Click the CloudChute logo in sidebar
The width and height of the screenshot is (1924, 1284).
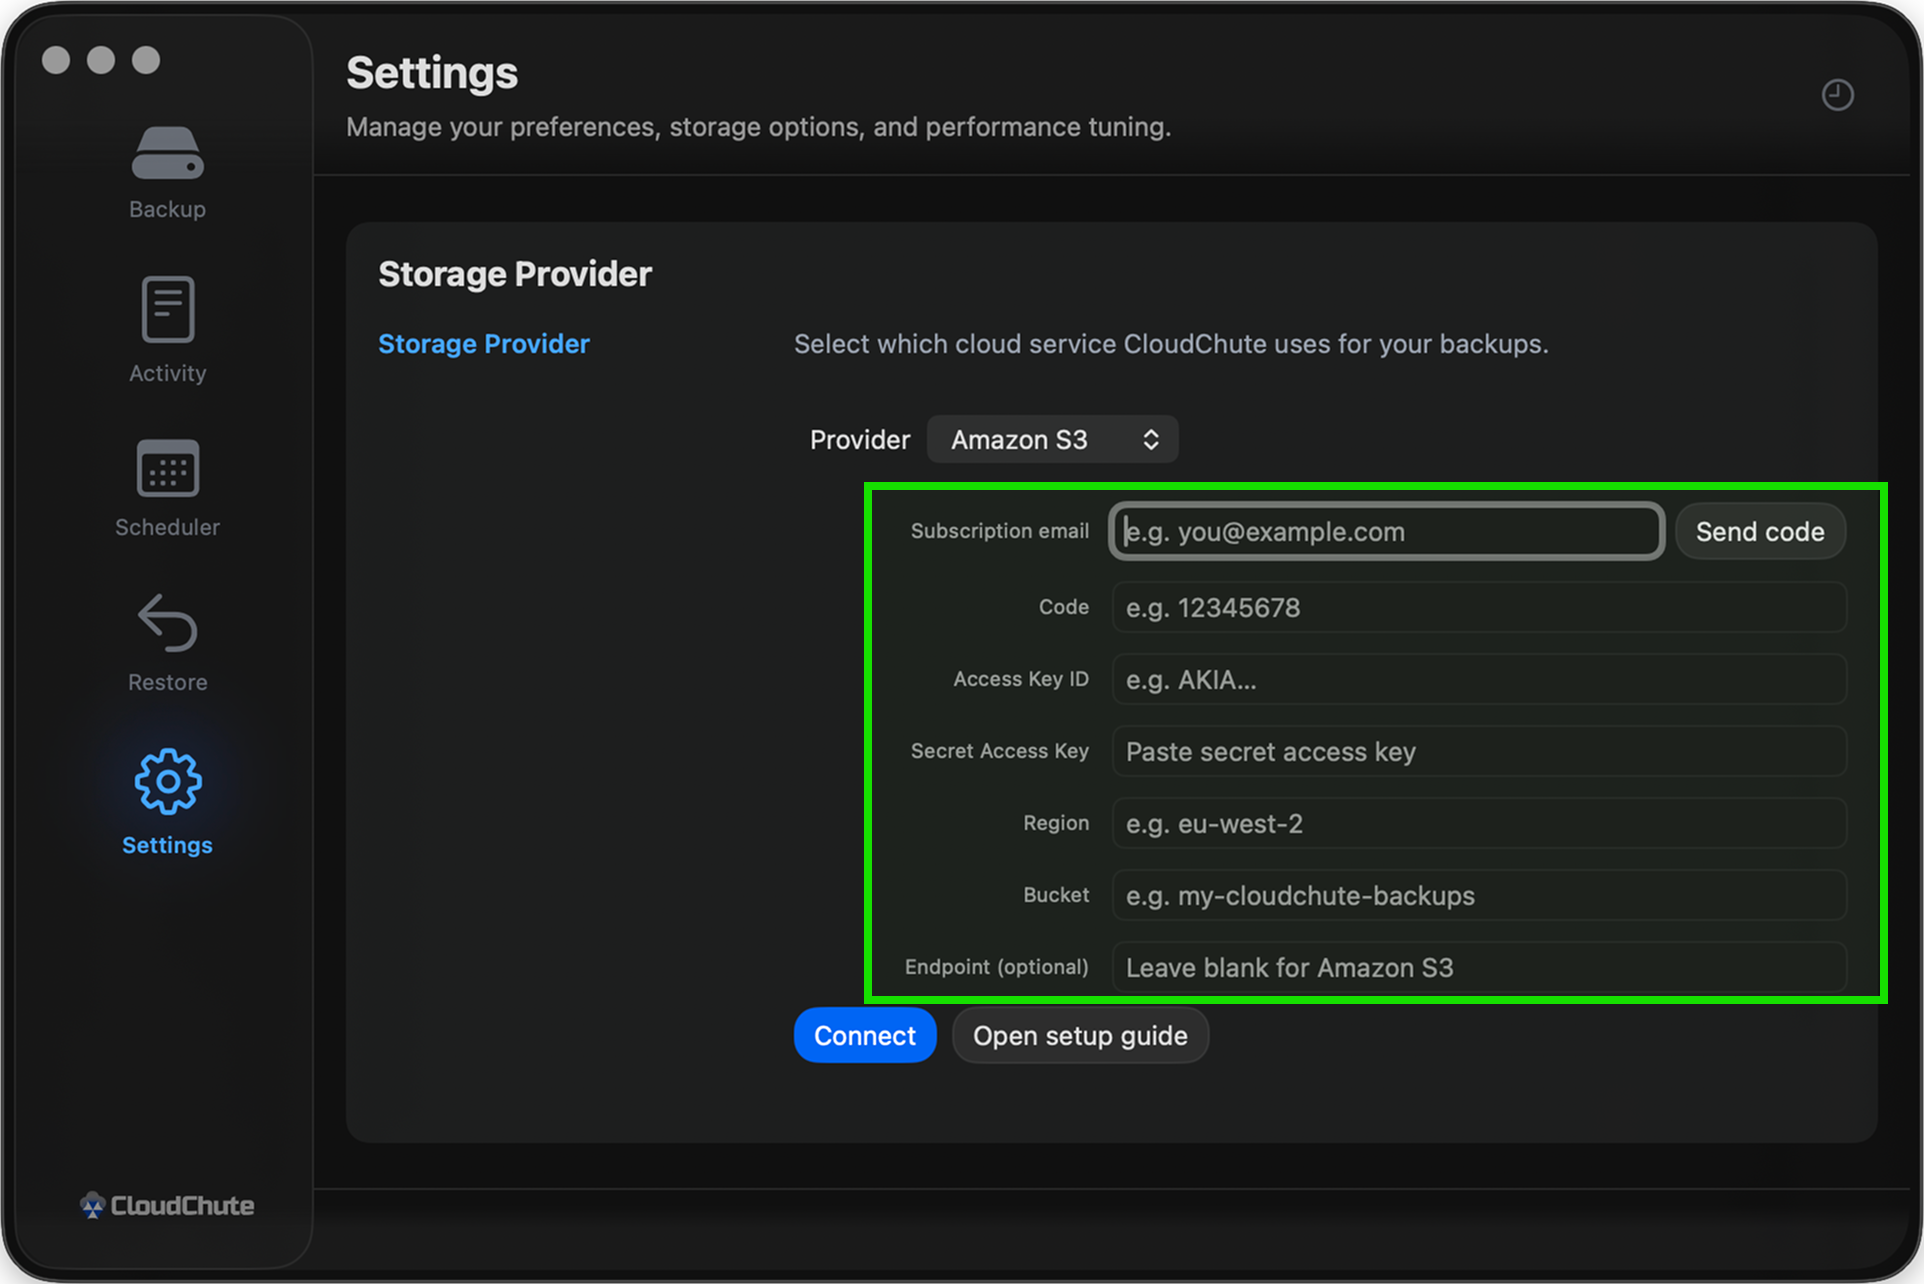(167, 1205)
